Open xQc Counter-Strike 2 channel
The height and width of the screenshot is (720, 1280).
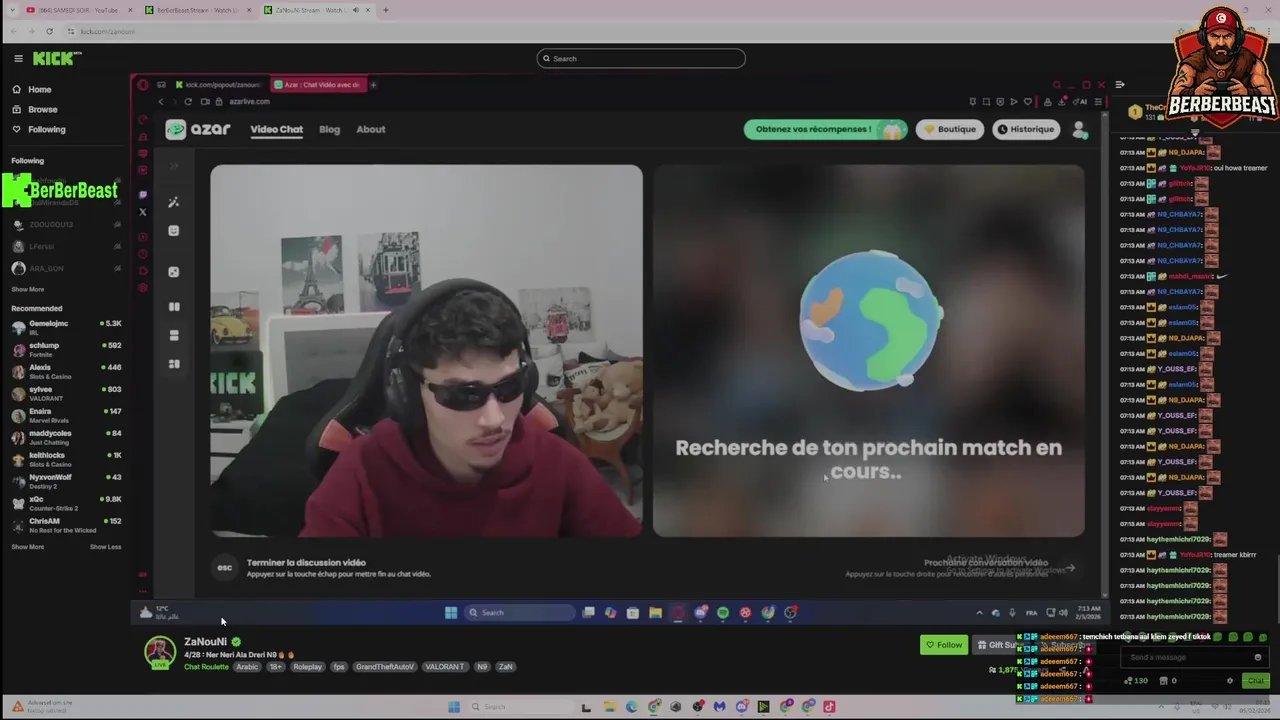coord(65,502)
